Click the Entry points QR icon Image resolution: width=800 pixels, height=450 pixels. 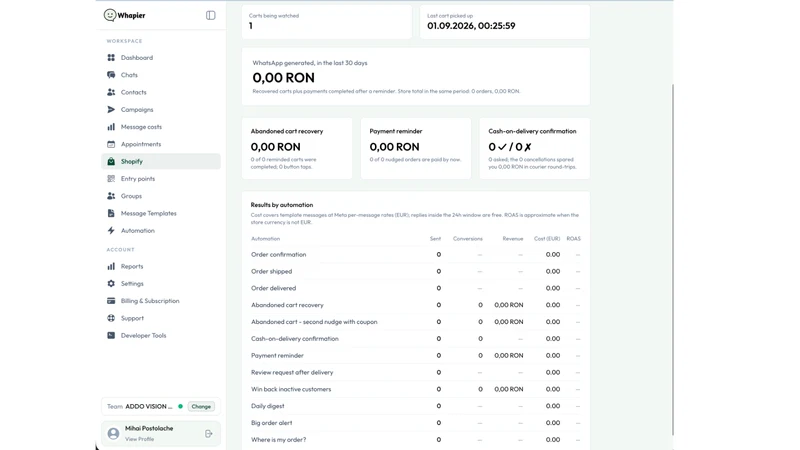click(111, 179)
